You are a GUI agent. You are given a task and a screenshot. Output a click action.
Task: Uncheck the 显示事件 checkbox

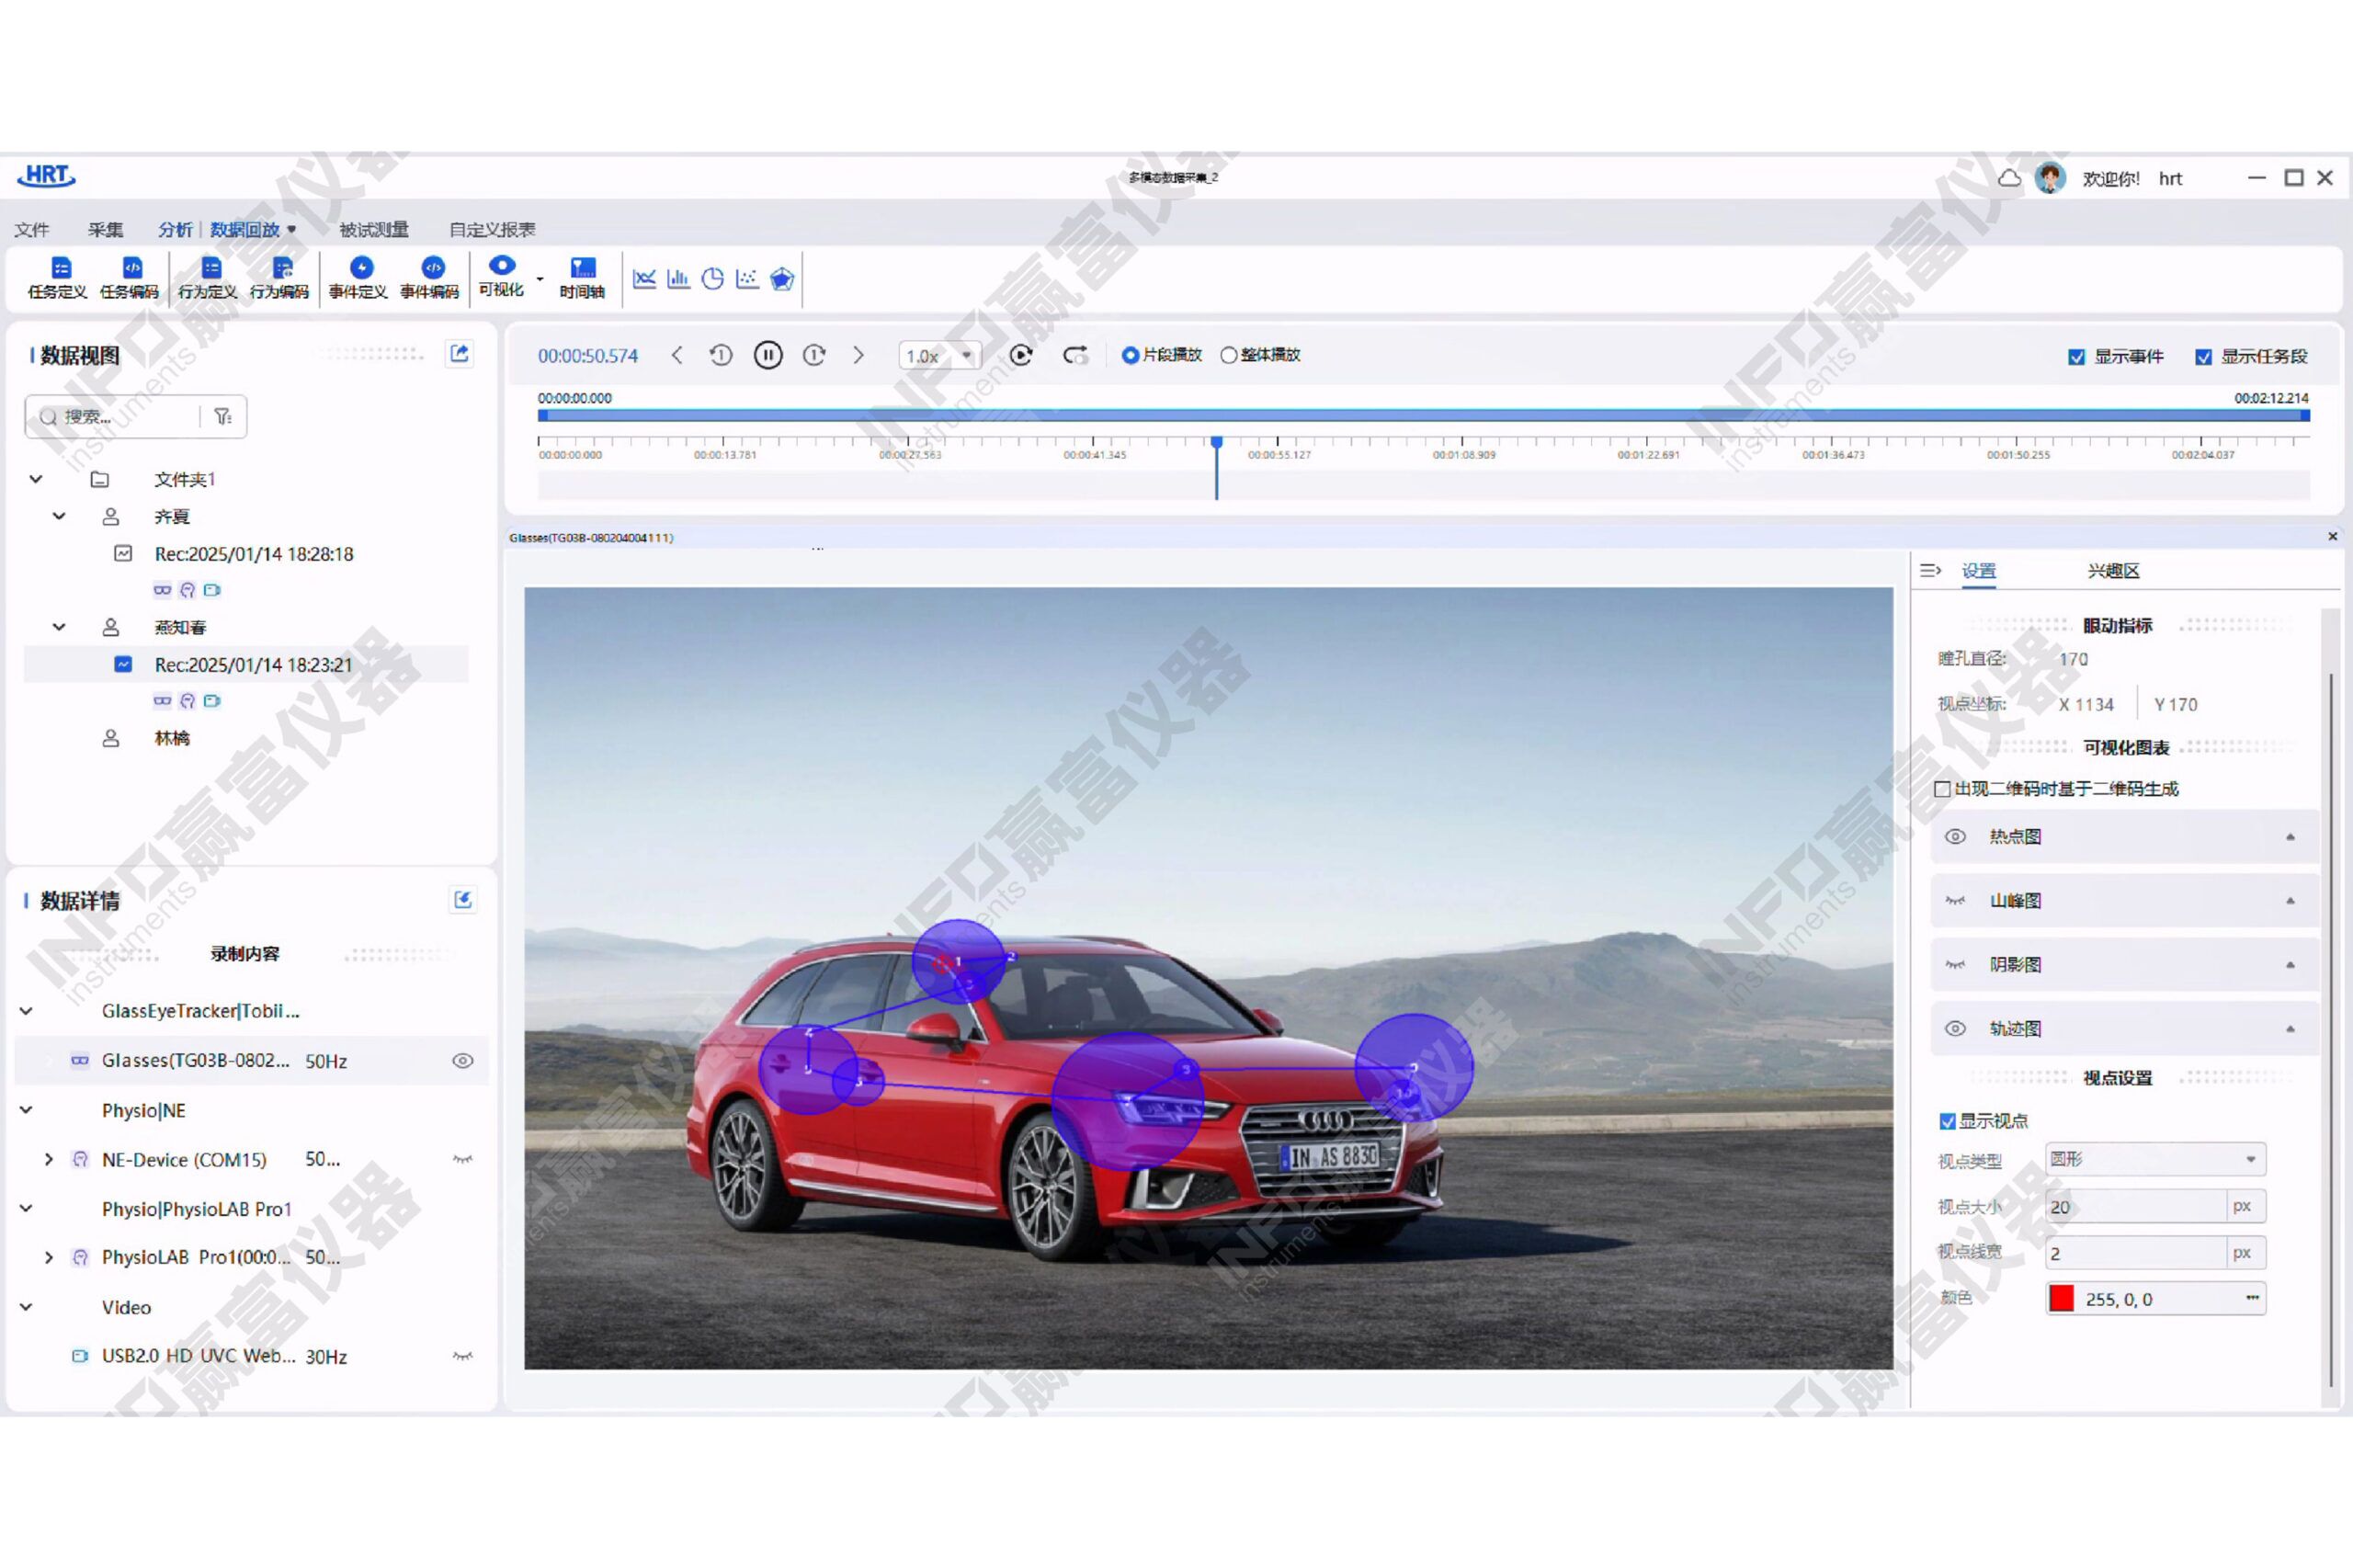pyautogui.click(x=2076, y=357)
